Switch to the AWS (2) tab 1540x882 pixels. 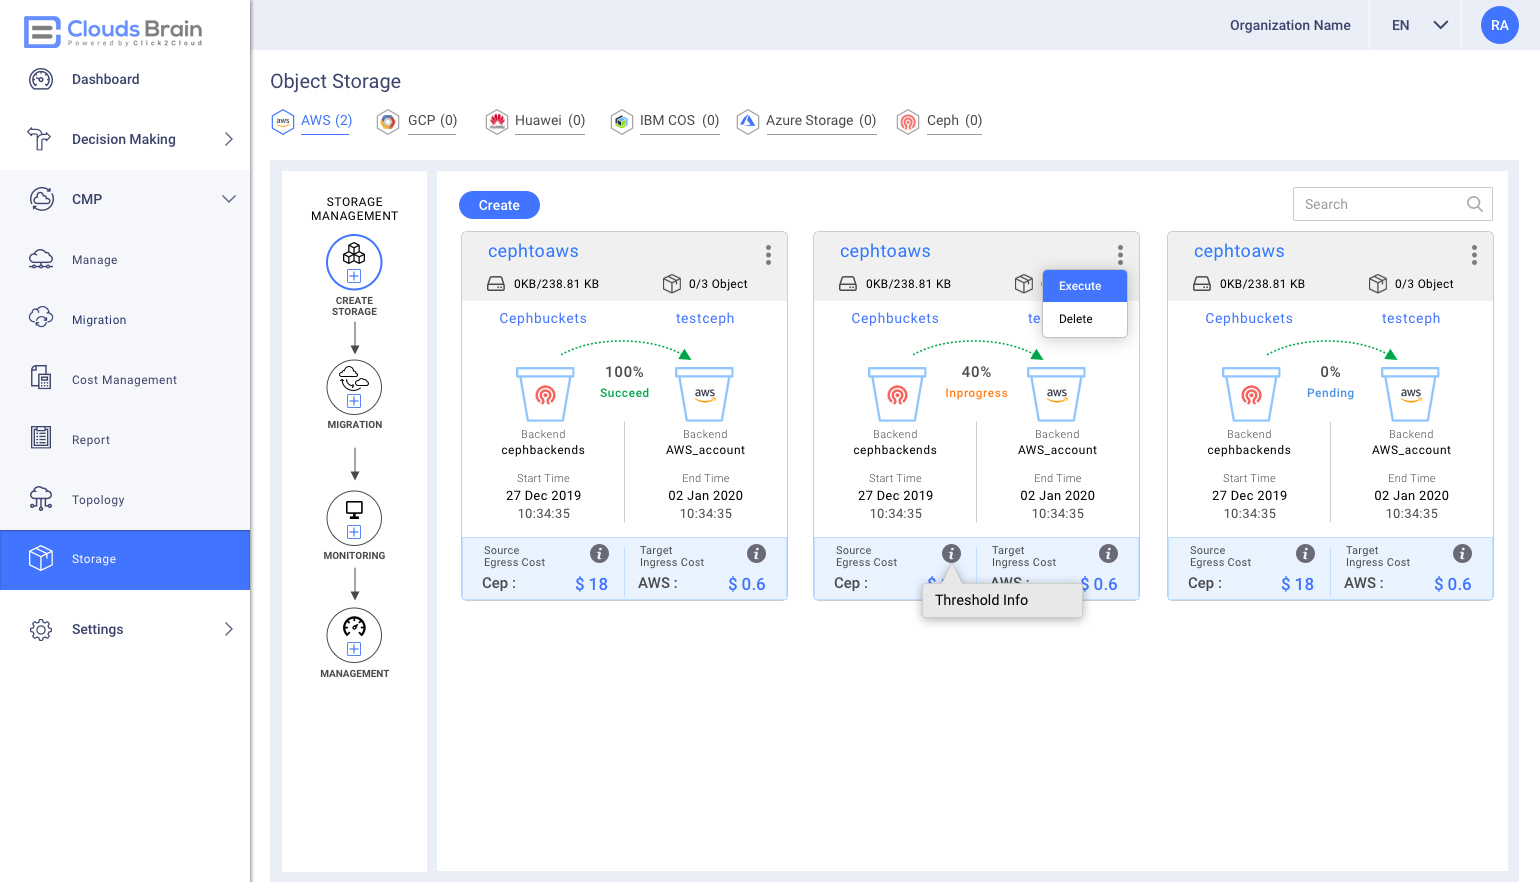point(312,121)
